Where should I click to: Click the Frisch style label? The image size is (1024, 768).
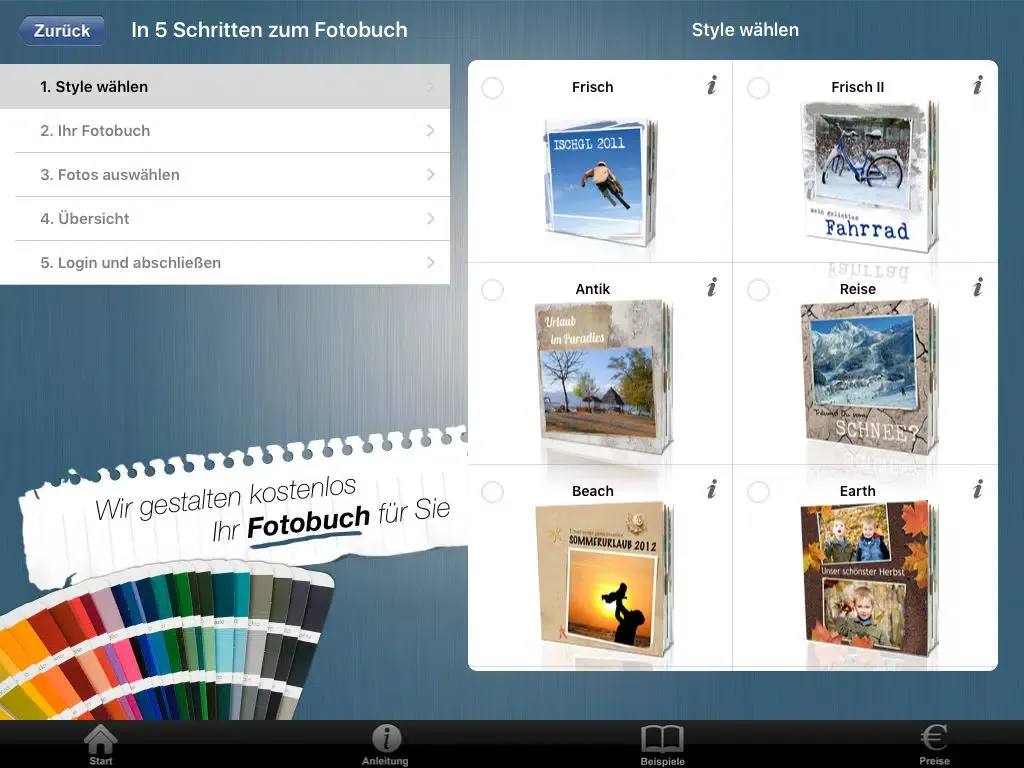click(592, 87)
